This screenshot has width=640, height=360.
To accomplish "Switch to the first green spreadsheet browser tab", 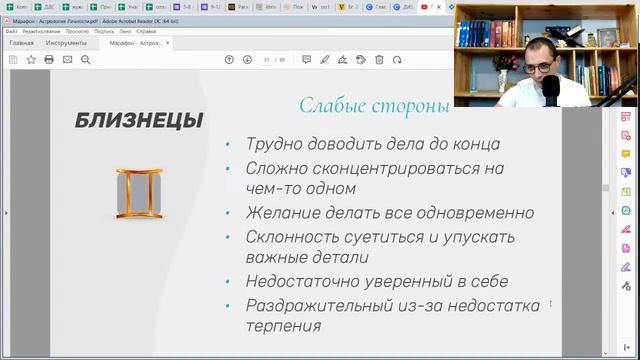I will (17, 7).
